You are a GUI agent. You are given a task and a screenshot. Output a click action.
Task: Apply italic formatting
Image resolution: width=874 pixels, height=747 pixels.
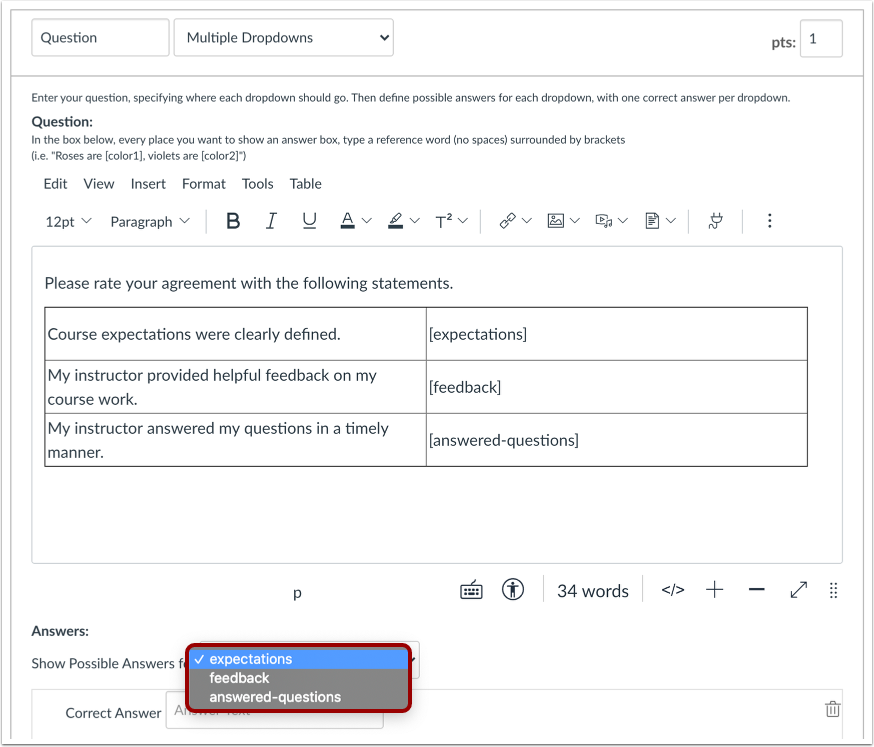click(271, 221)
